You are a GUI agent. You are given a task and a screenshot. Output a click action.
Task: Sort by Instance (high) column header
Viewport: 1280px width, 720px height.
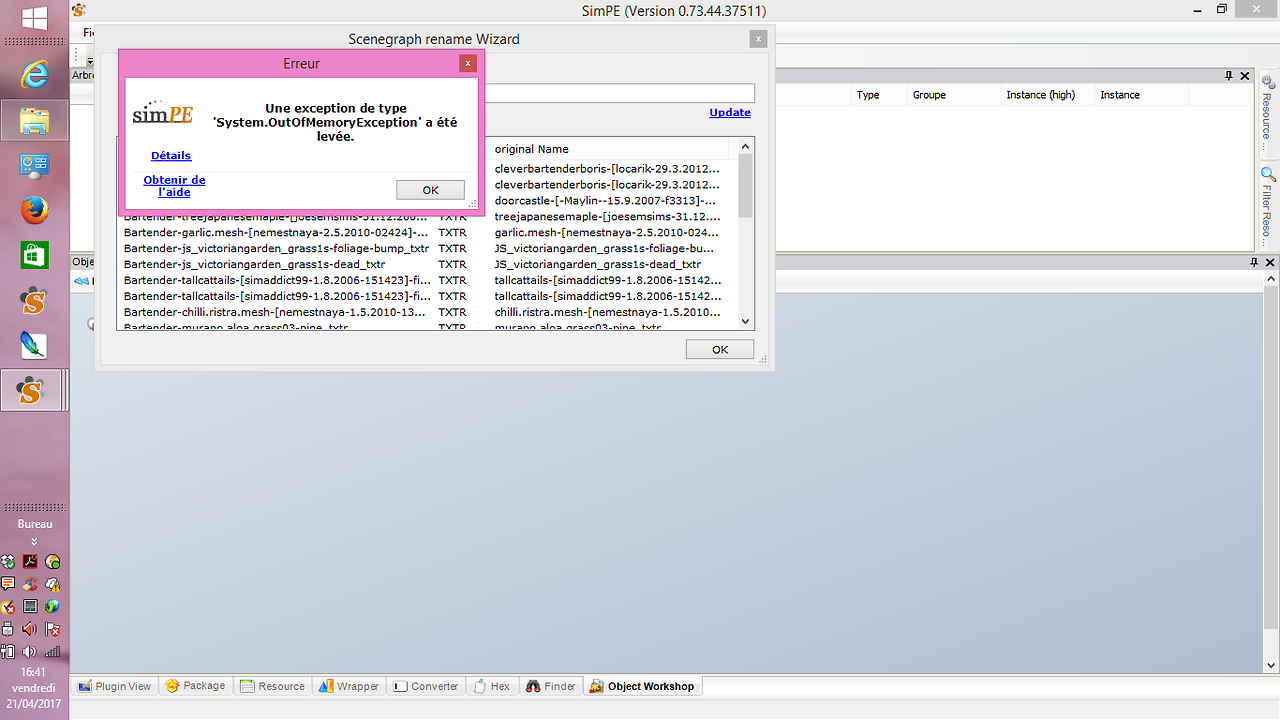tap(1040, 95)
